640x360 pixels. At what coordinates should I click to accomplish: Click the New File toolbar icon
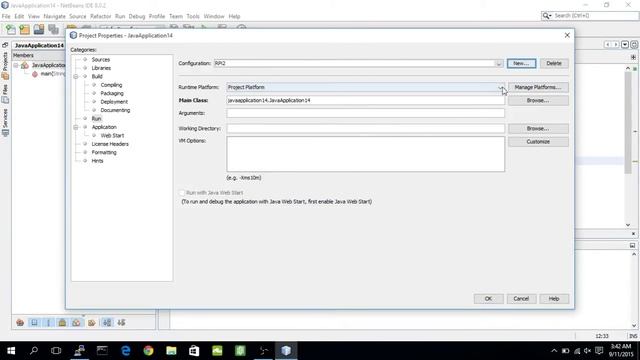pyautogui.click(x=10, y=29)
